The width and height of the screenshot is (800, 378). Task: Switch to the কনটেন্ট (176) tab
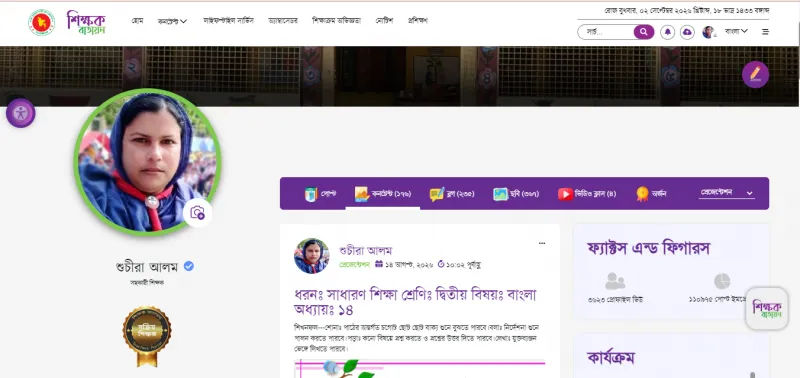point(383,194)
